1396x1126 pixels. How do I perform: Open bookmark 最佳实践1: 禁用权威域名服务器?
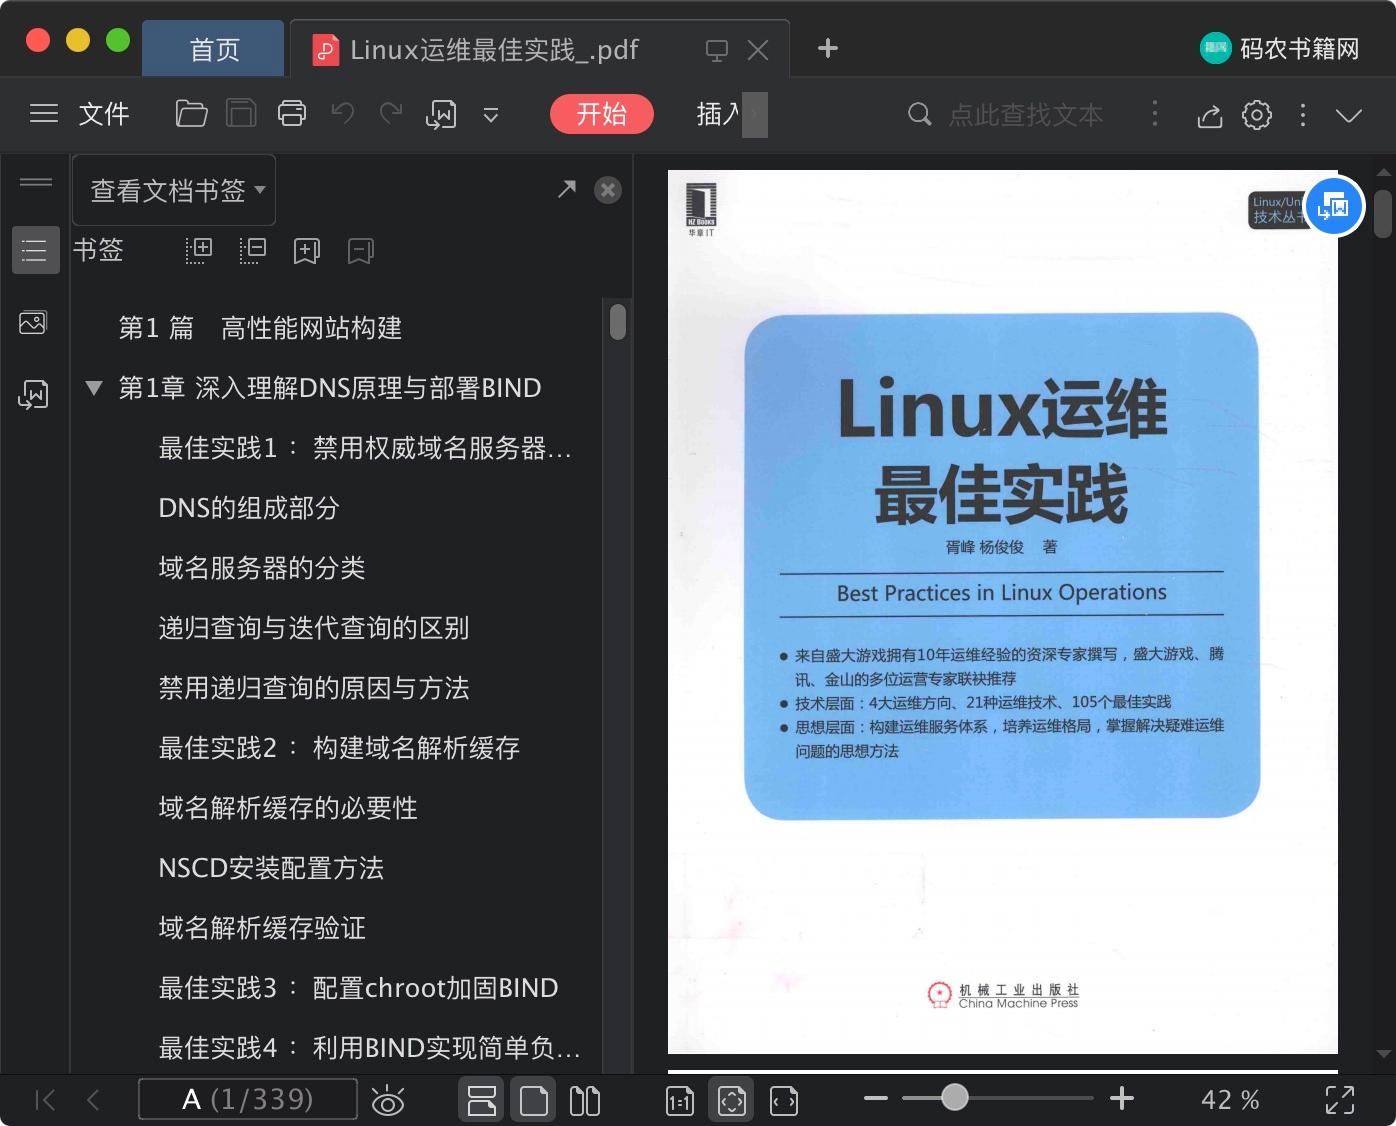[365, 448]
